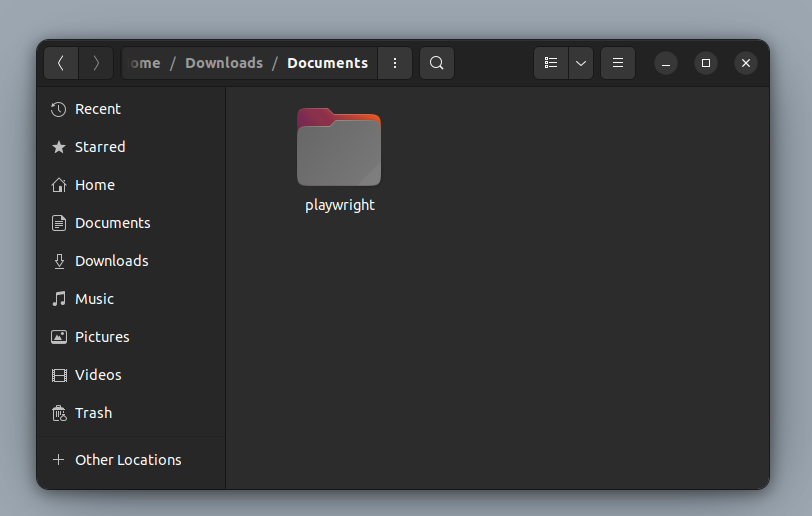The height and width of the screenshot is (516, 812).
Task: Select the Documents path bar segment
Action: click(328, 63)
